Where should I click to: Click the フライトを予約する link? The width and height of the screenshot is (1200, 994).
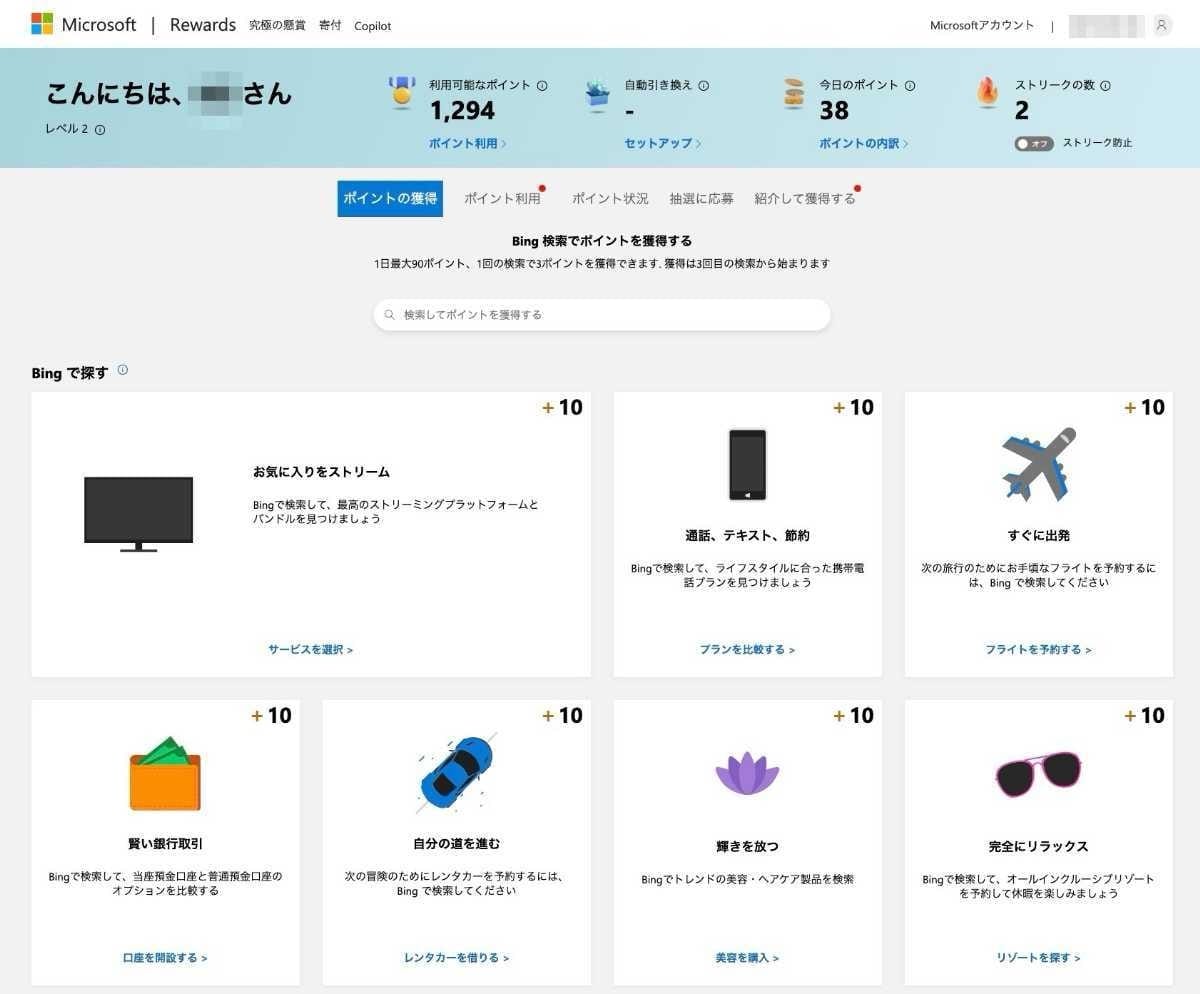(1037, 649)
